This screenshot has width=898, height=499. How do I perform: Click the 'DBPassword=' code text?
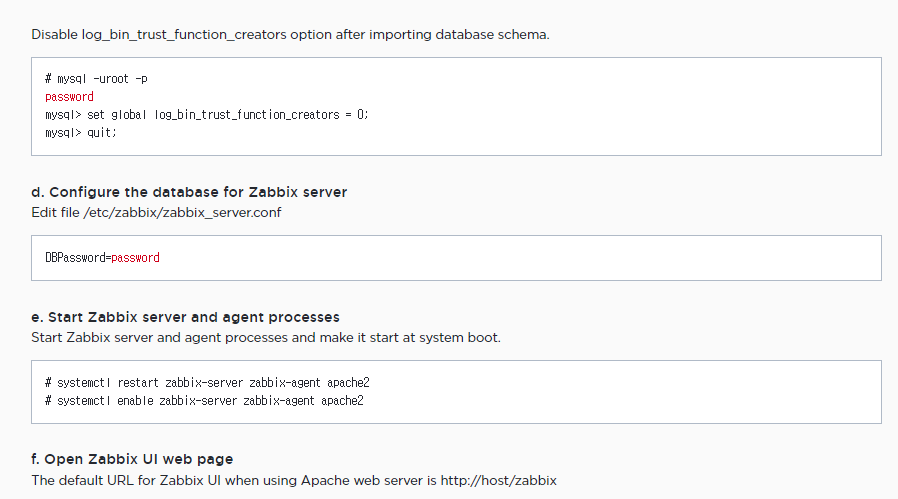click(x=78, y=258)
